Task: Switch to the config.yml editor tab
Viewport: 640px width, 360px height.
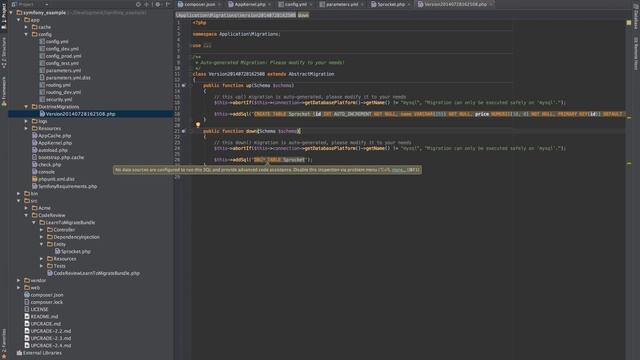Action: click(x=295, y=4)
